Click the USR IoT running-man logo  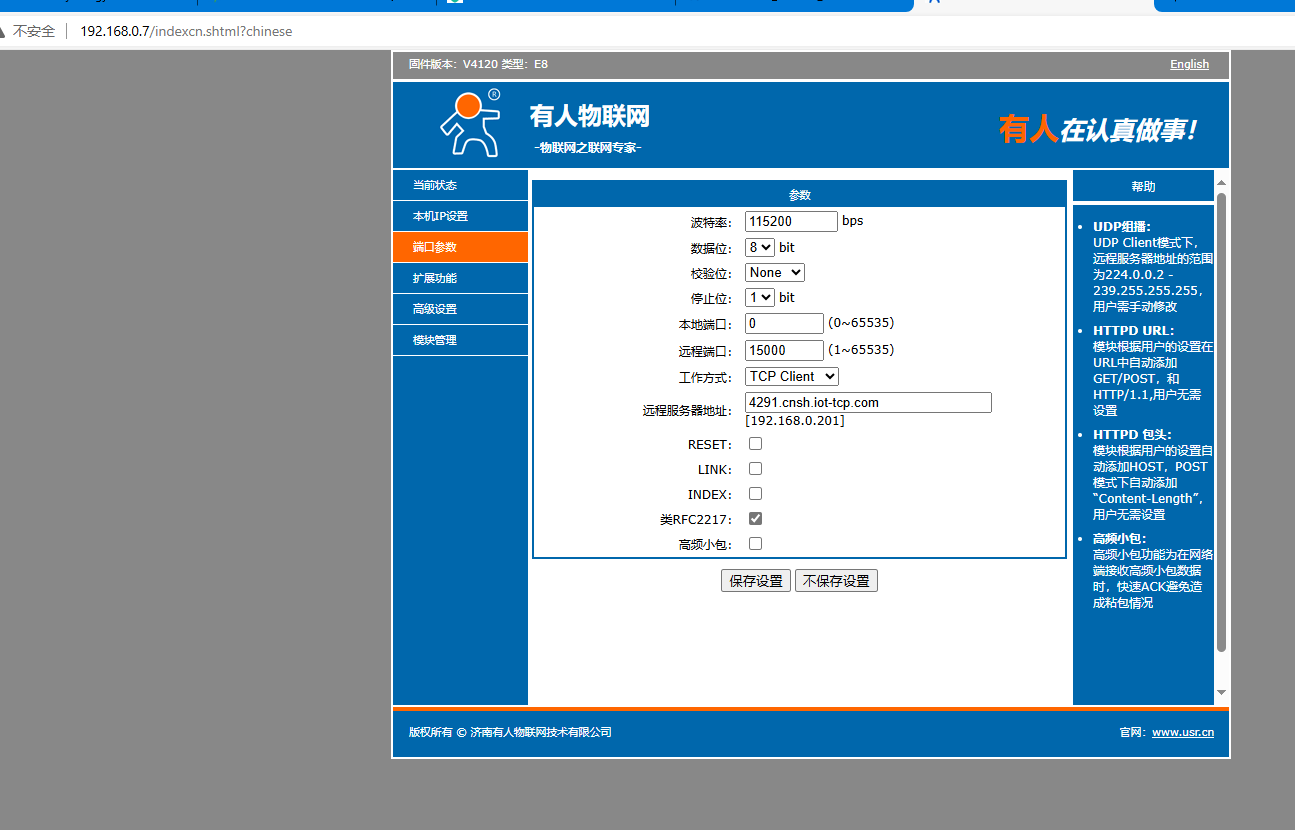pyautogui.click(x=470, y=124)
